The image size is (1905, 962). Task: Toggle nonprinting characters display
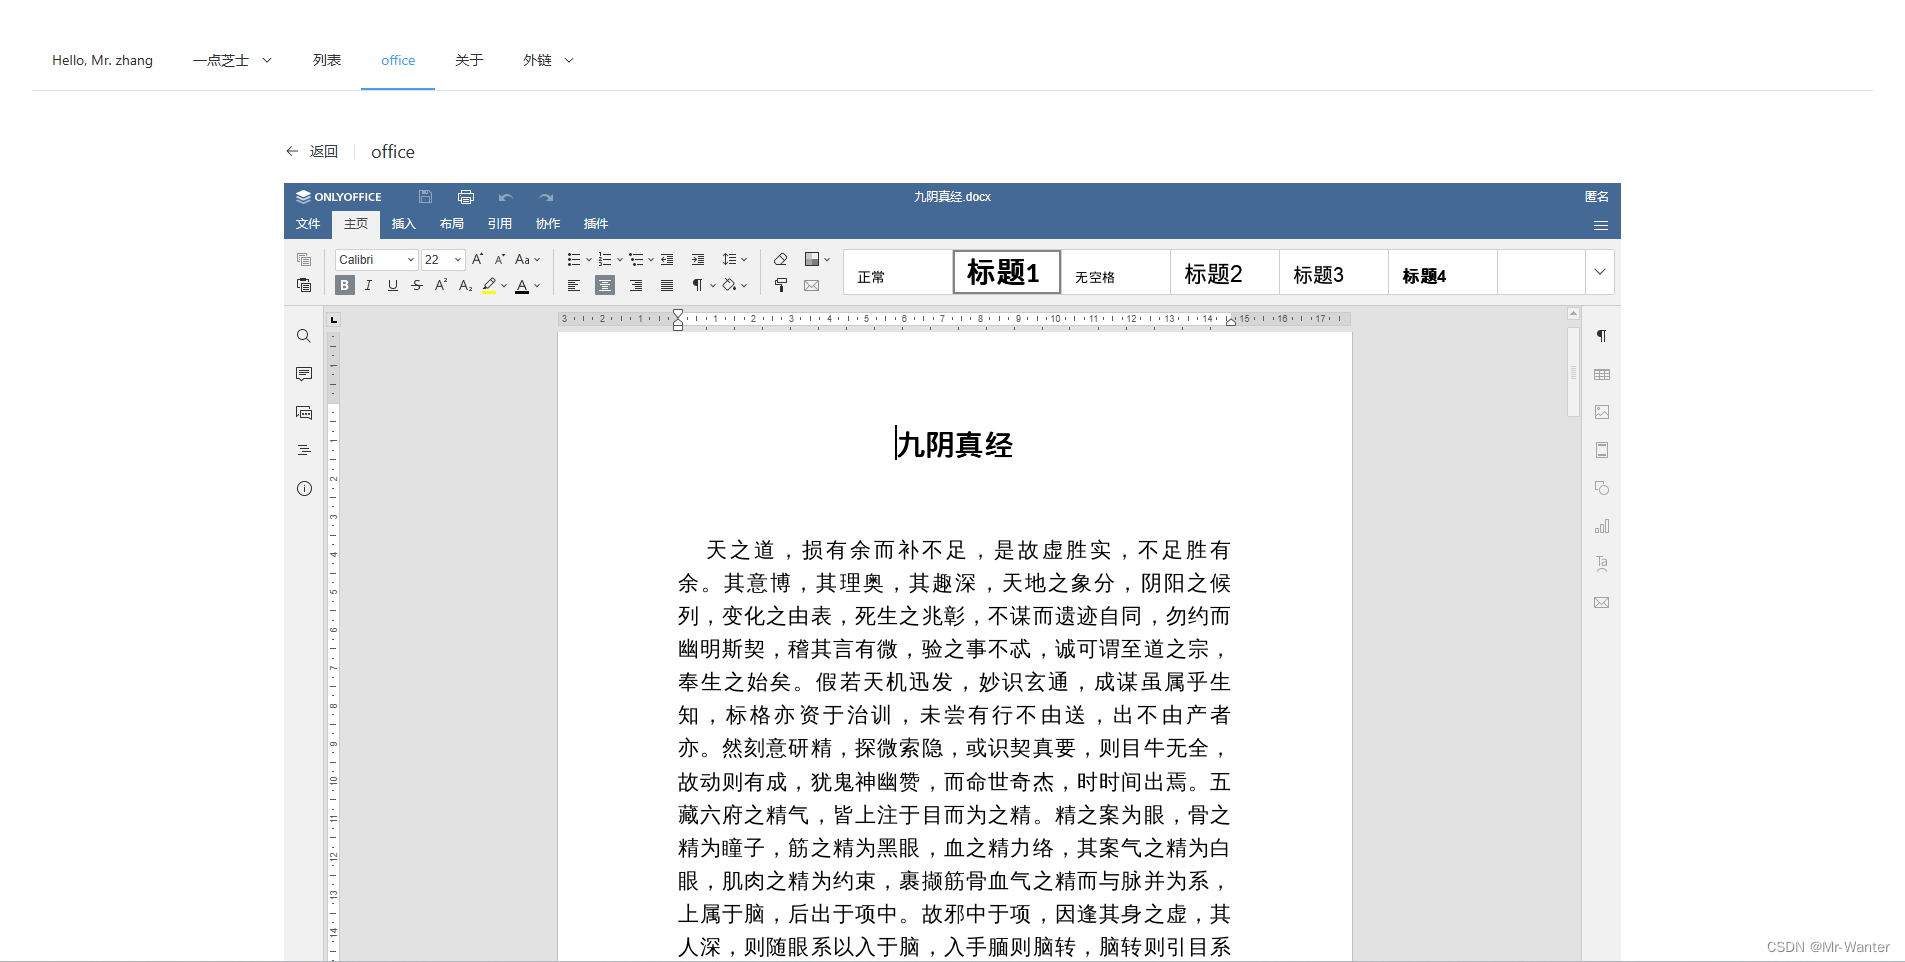(699, 285)
